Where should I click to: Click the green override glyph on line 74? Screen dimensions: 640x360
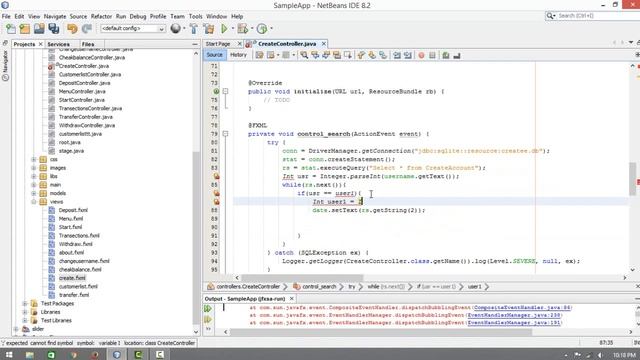216,91
